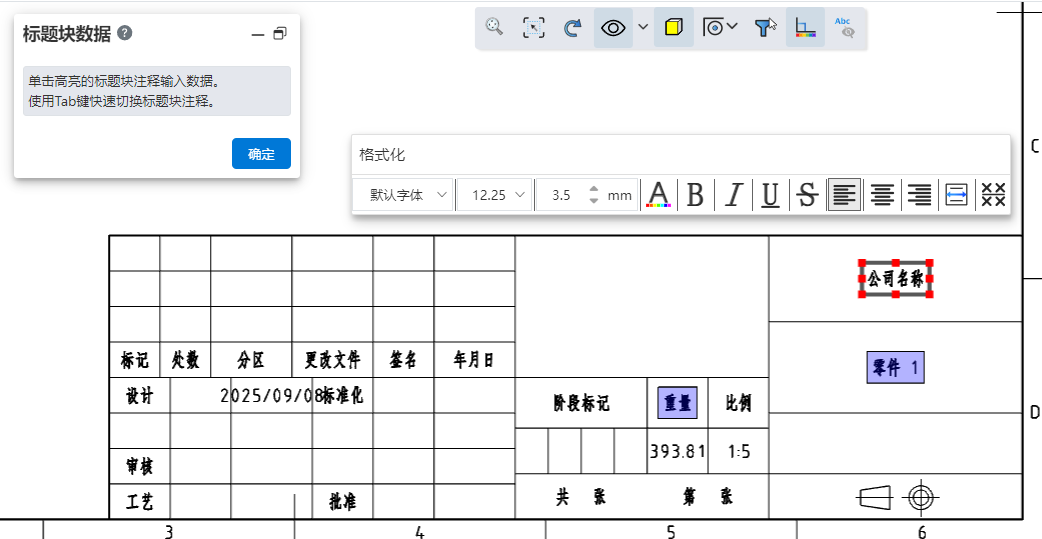Screen dimensions: 1042x539
Task: Select the zoom to area tool
Action: click(534, 28)
